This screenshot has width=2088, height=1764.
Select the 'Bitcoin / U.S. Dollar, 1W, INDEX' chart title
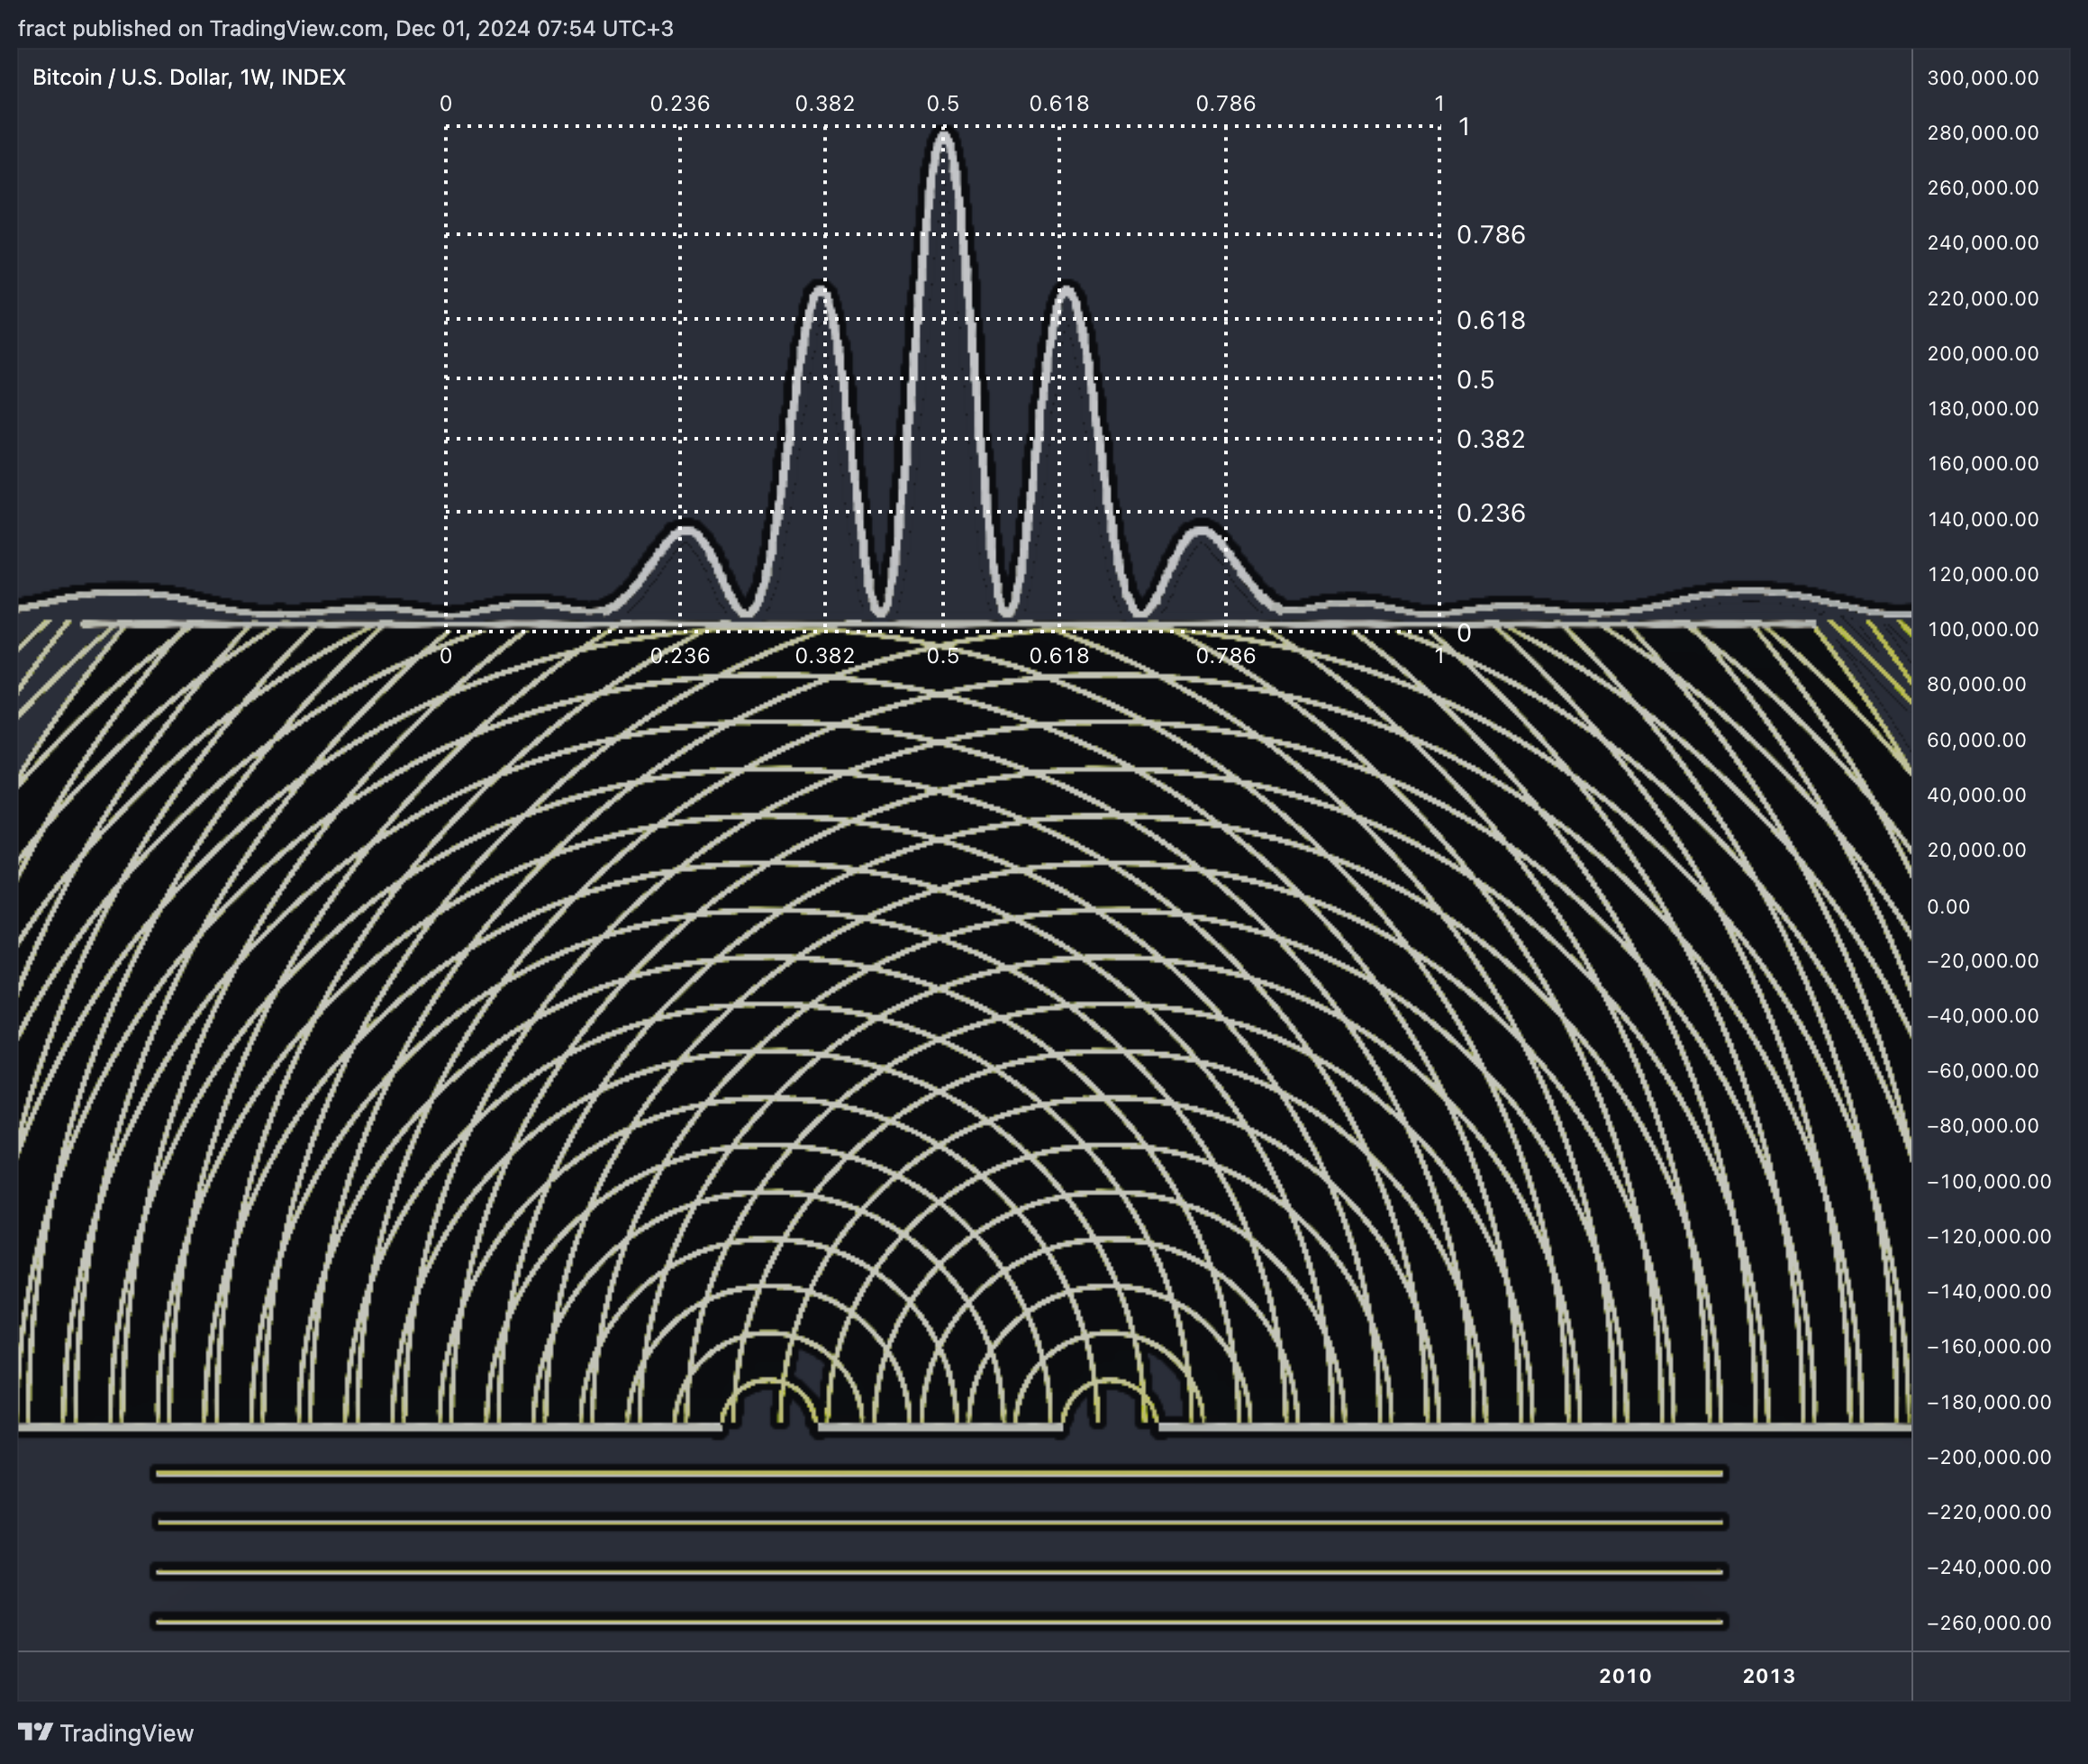[x=189, y=77]
